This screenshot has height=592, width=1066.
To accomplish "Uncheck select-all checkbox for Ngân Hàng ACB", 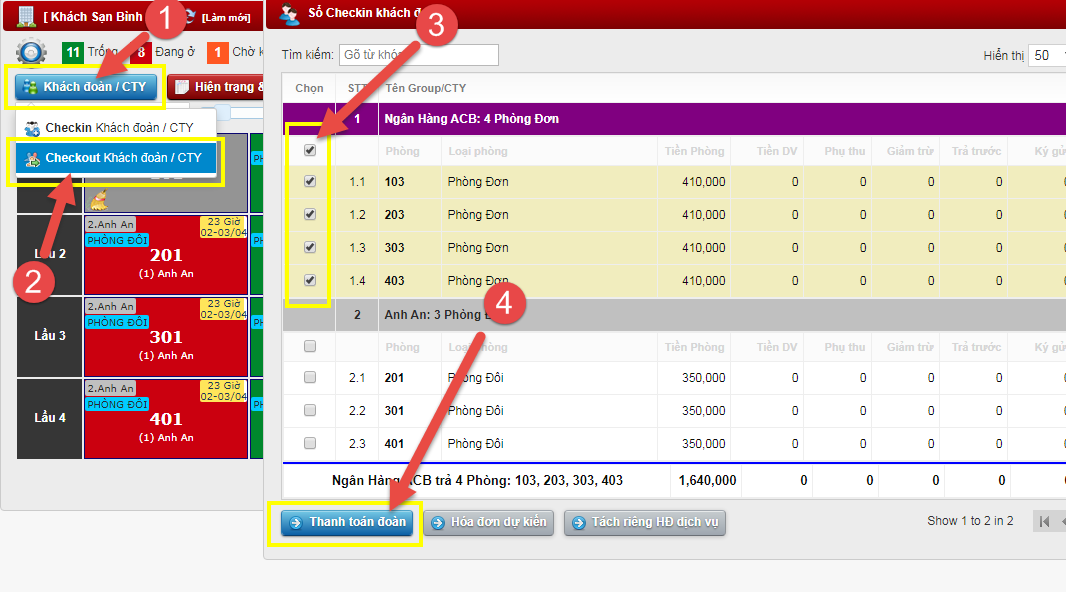I will pos(310,150).
